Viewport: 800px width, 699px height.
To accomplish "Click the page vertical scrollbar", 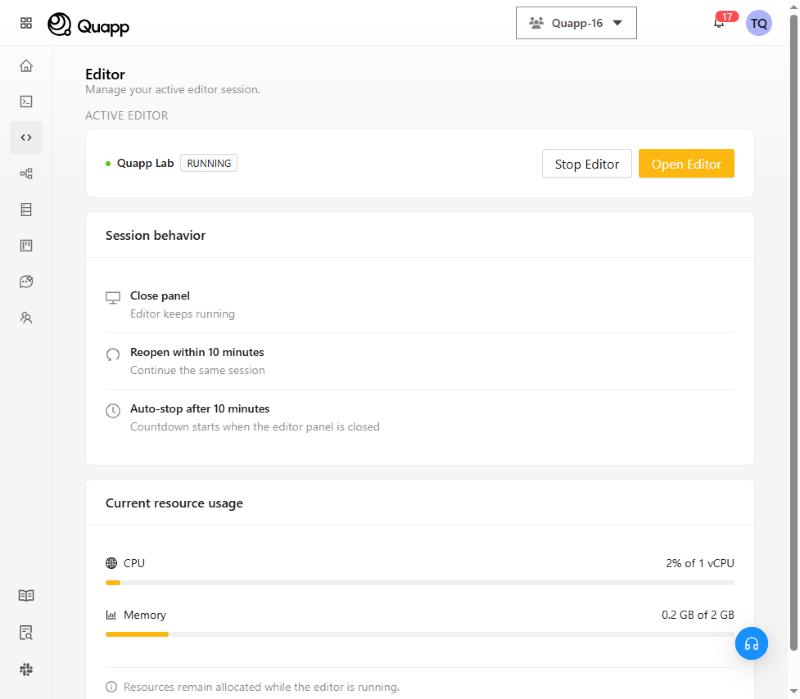I will pyautogui.click(x=793, y=332).
